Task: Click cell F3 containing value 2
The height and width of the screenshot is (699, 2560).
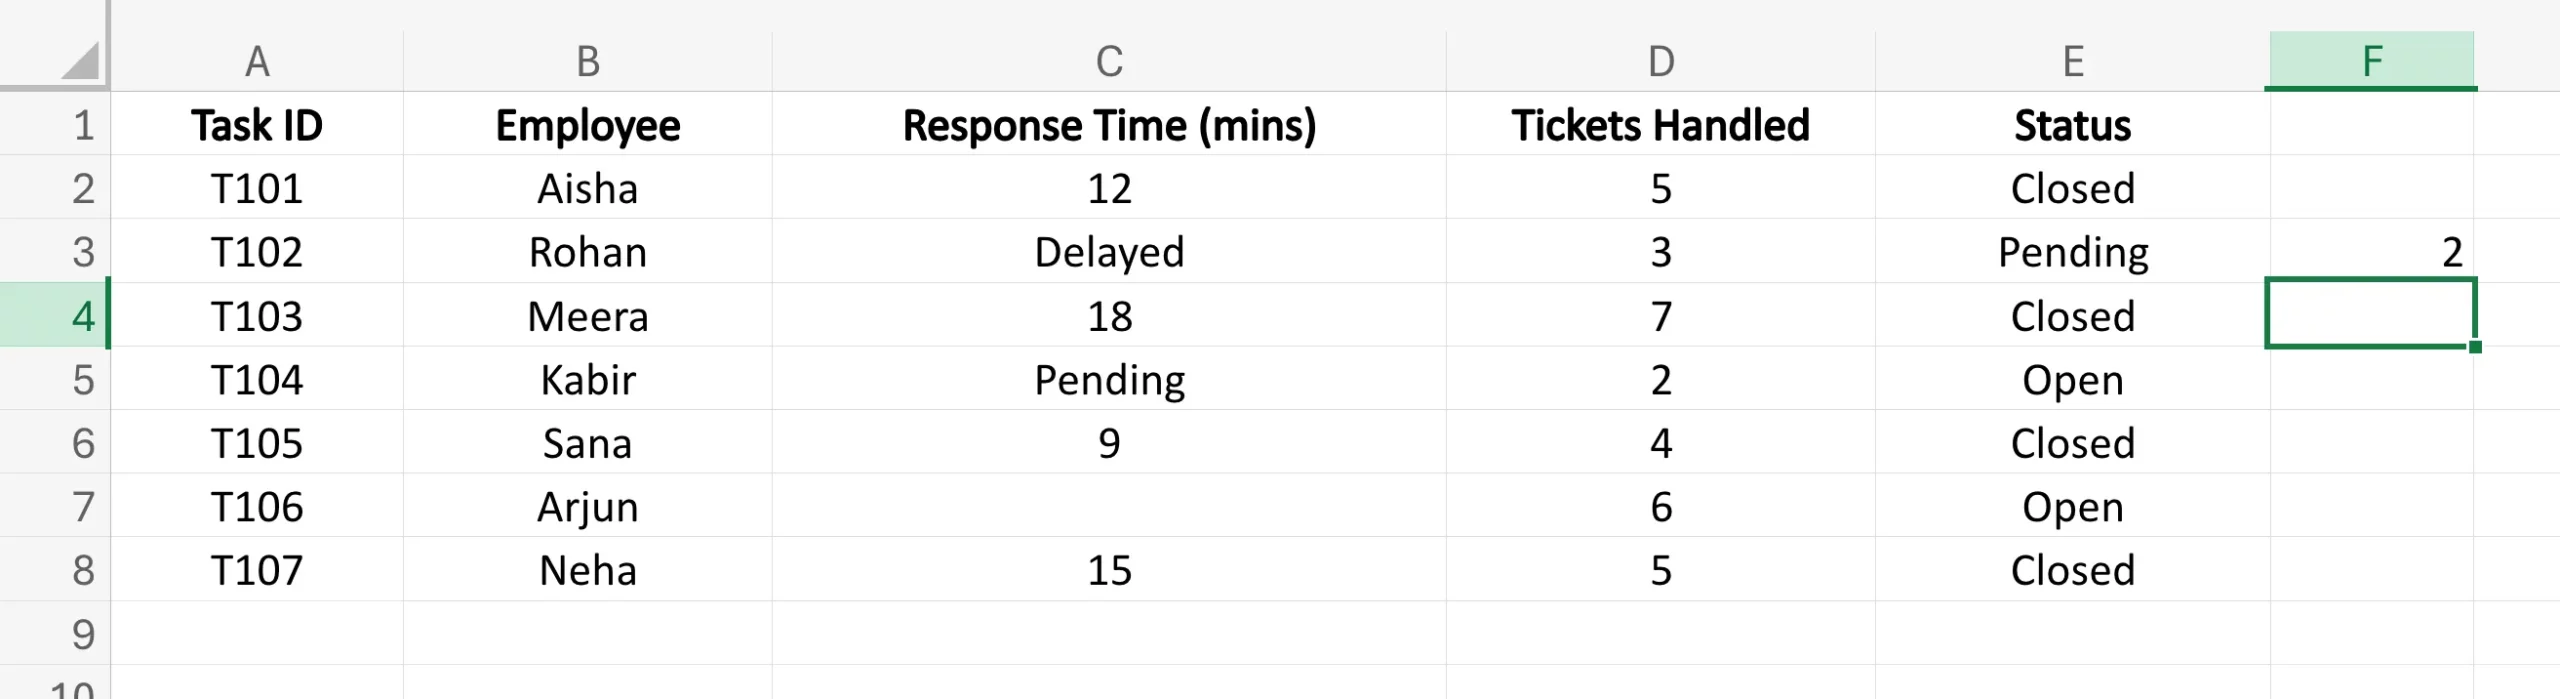Action: 2371,252
